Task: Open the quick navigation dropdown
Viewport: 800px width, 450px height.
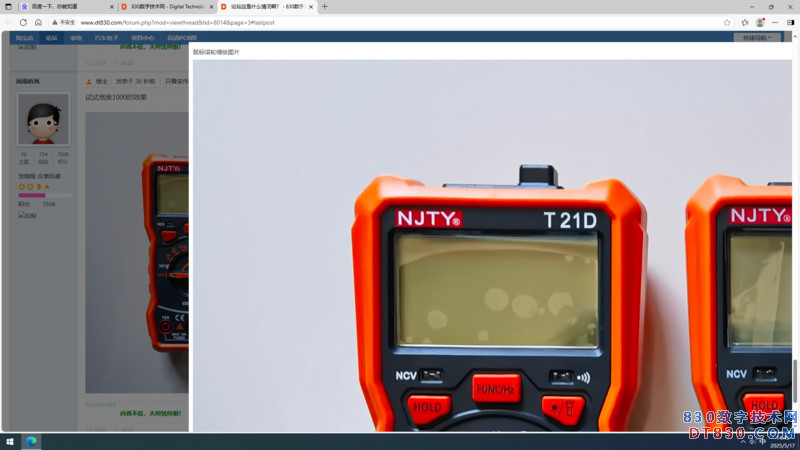Action: (x=757, y=38)
